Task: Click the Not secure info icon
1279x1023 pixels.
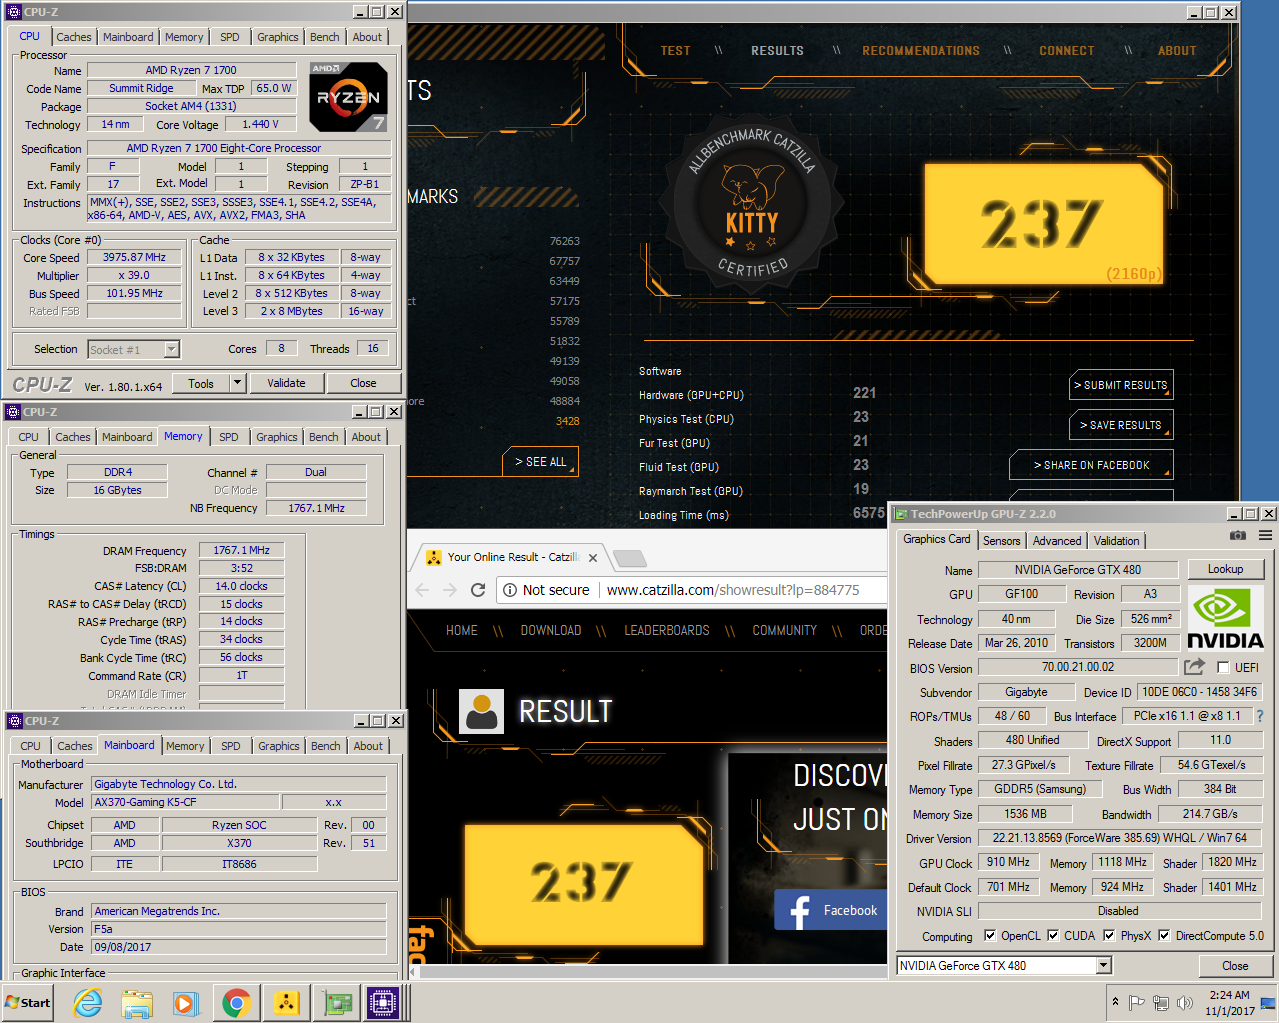Action: tap(510, 590)
